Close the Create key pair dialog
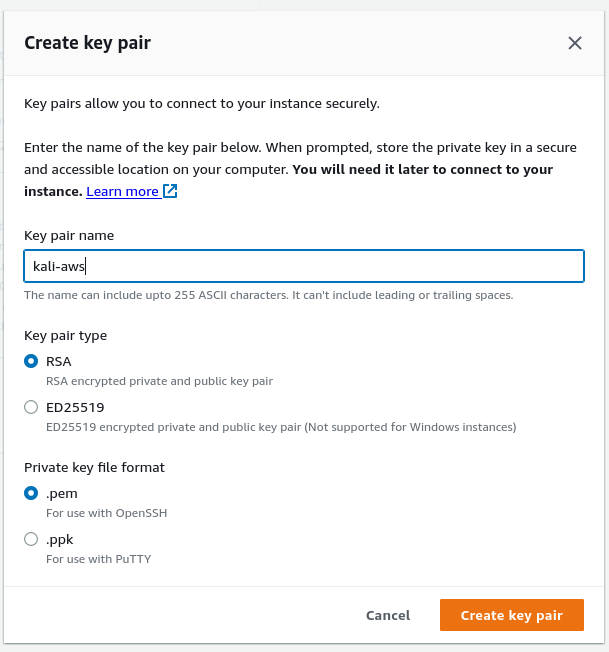Screen dimensions: 609x652 pos(575,43)
